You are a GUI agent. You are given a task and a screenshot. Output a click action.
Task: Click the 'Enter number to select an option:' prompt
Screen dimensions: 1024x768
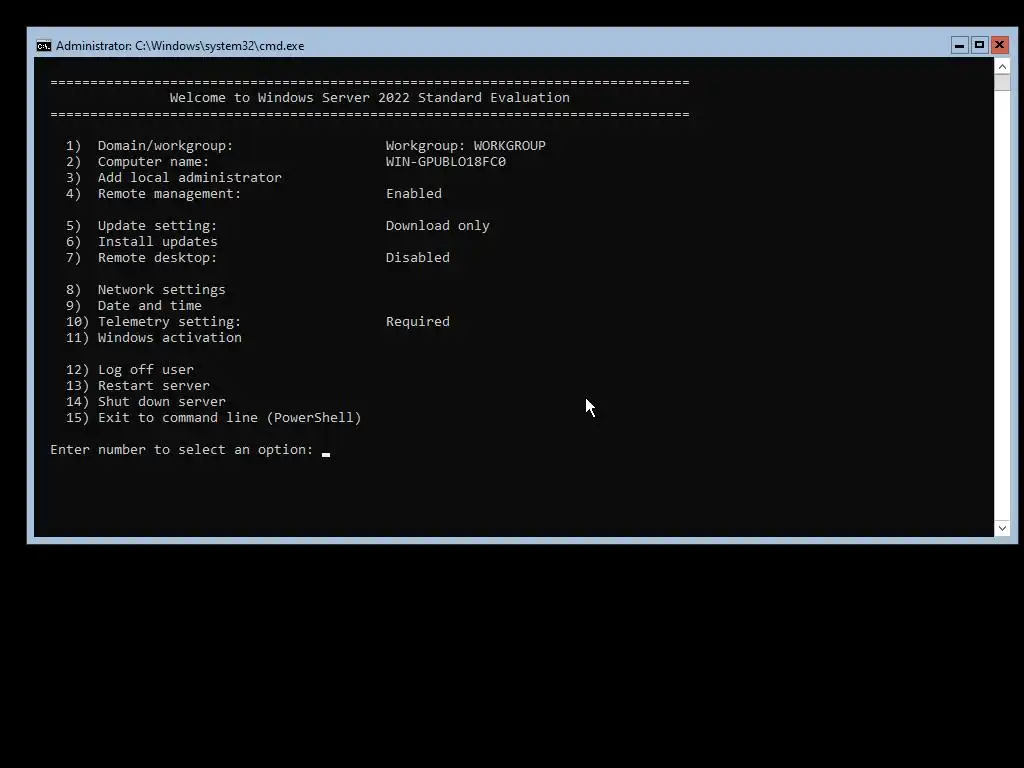[x=182, y=449]
